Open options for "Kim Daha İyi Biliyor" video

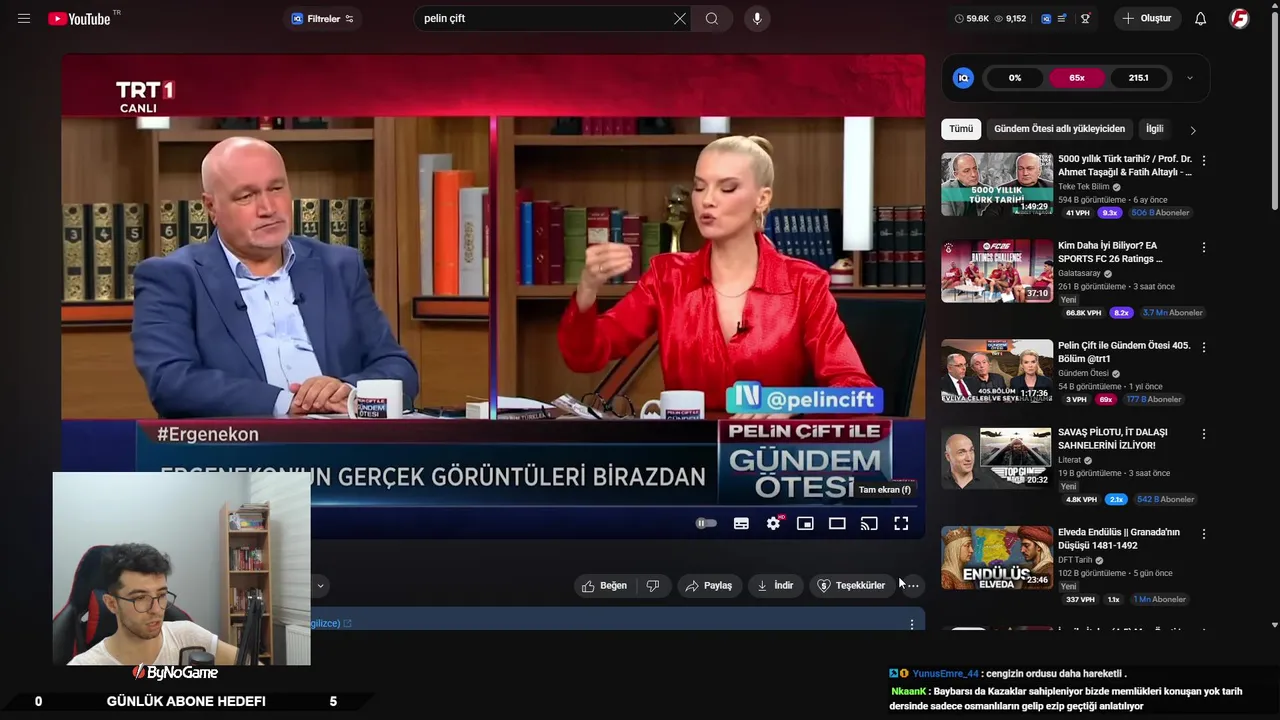coord(1204,247)
